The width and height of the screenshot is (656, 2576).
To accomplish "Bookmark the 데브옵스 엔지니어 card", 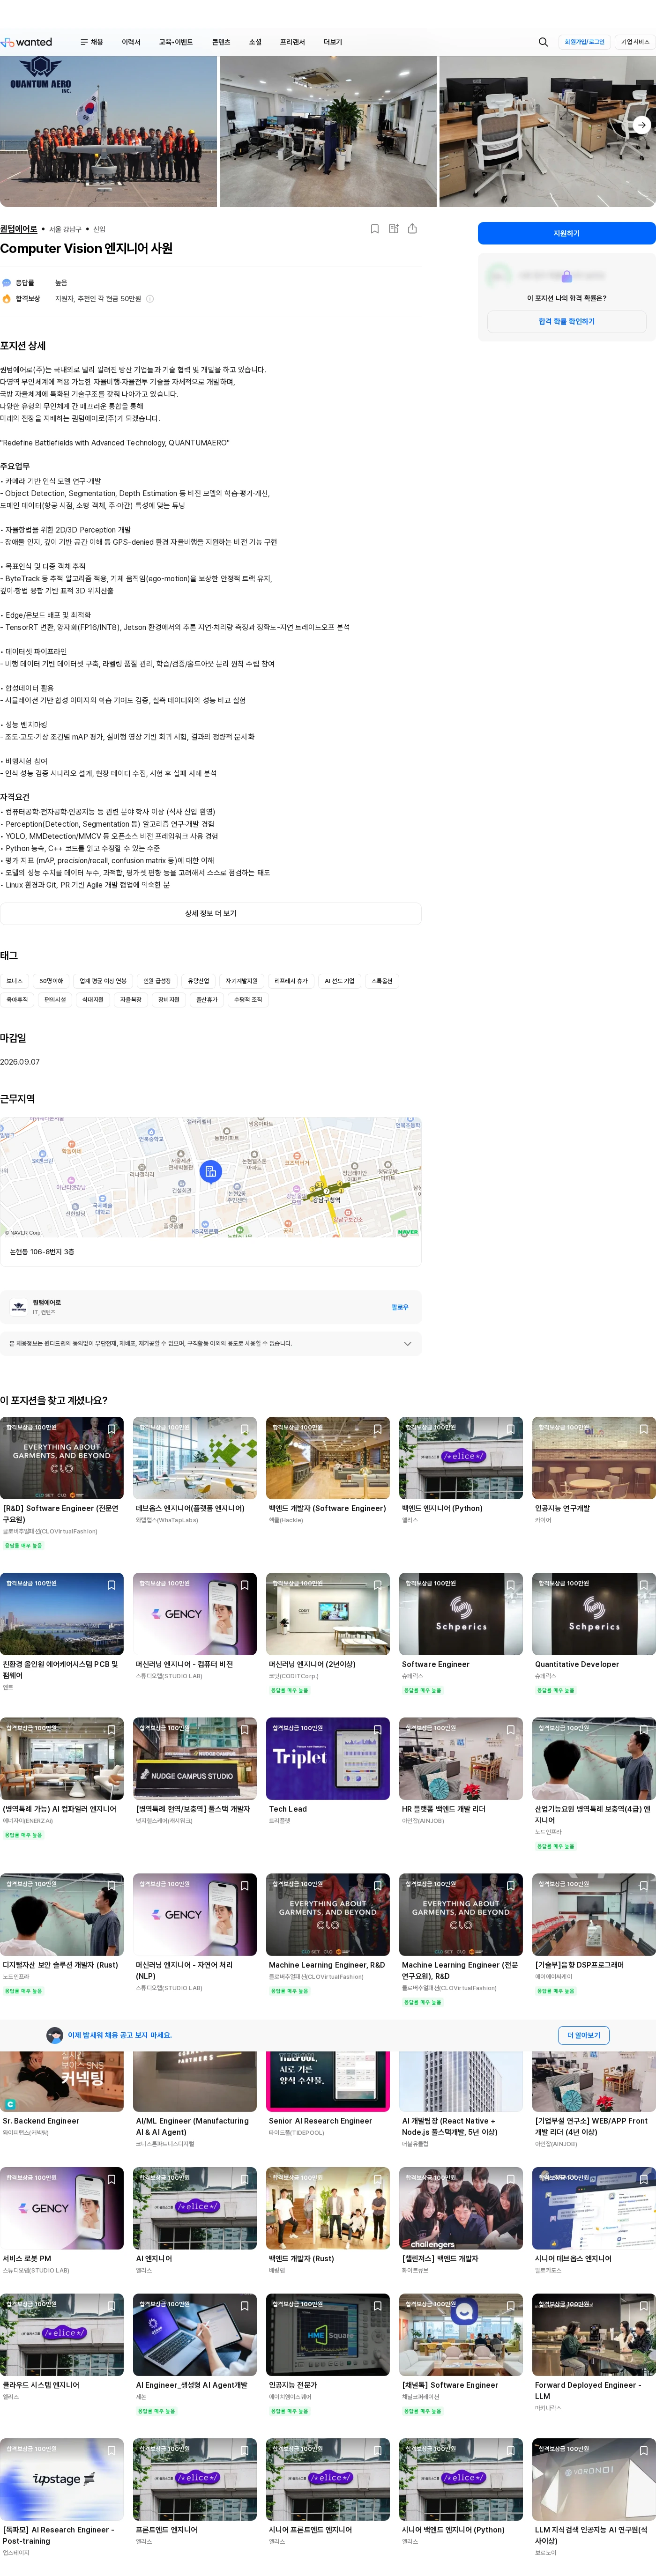I will point(245,1429).
